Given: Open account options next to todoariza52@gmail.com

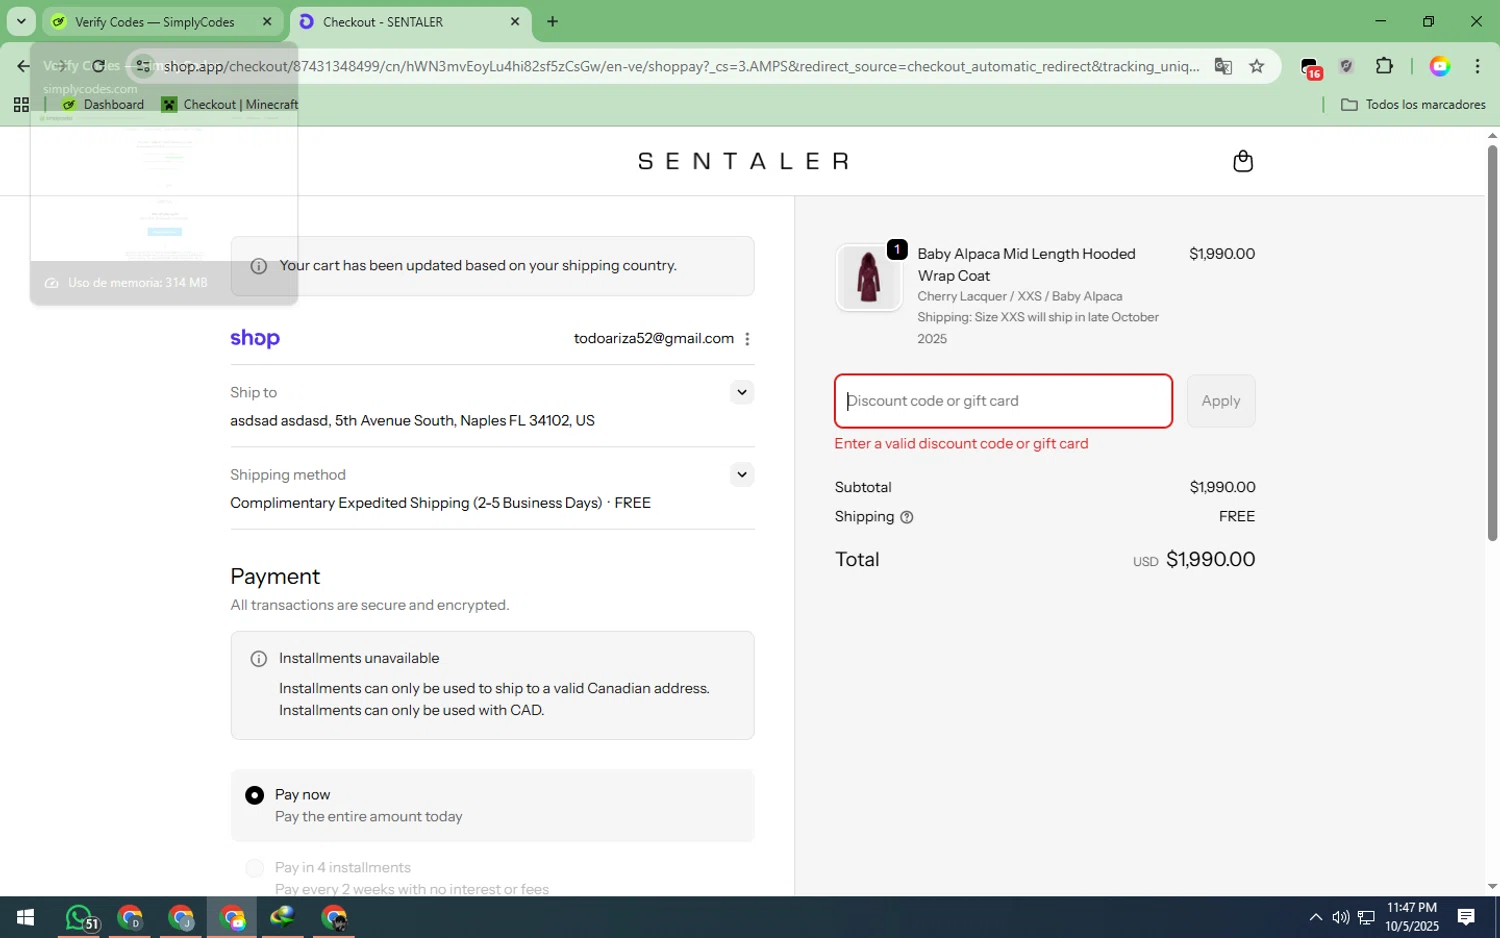Looking at the screenshot, I should [747, 339].
